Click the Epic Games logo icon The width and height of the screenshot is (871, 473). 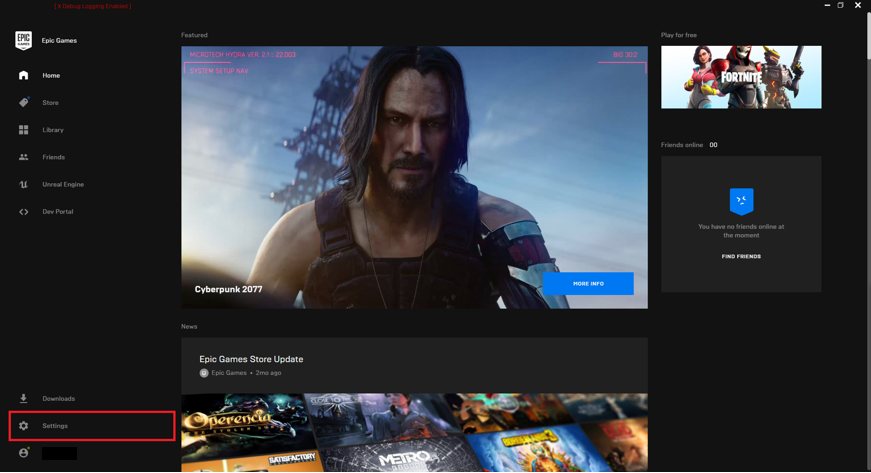click(23, 41)
